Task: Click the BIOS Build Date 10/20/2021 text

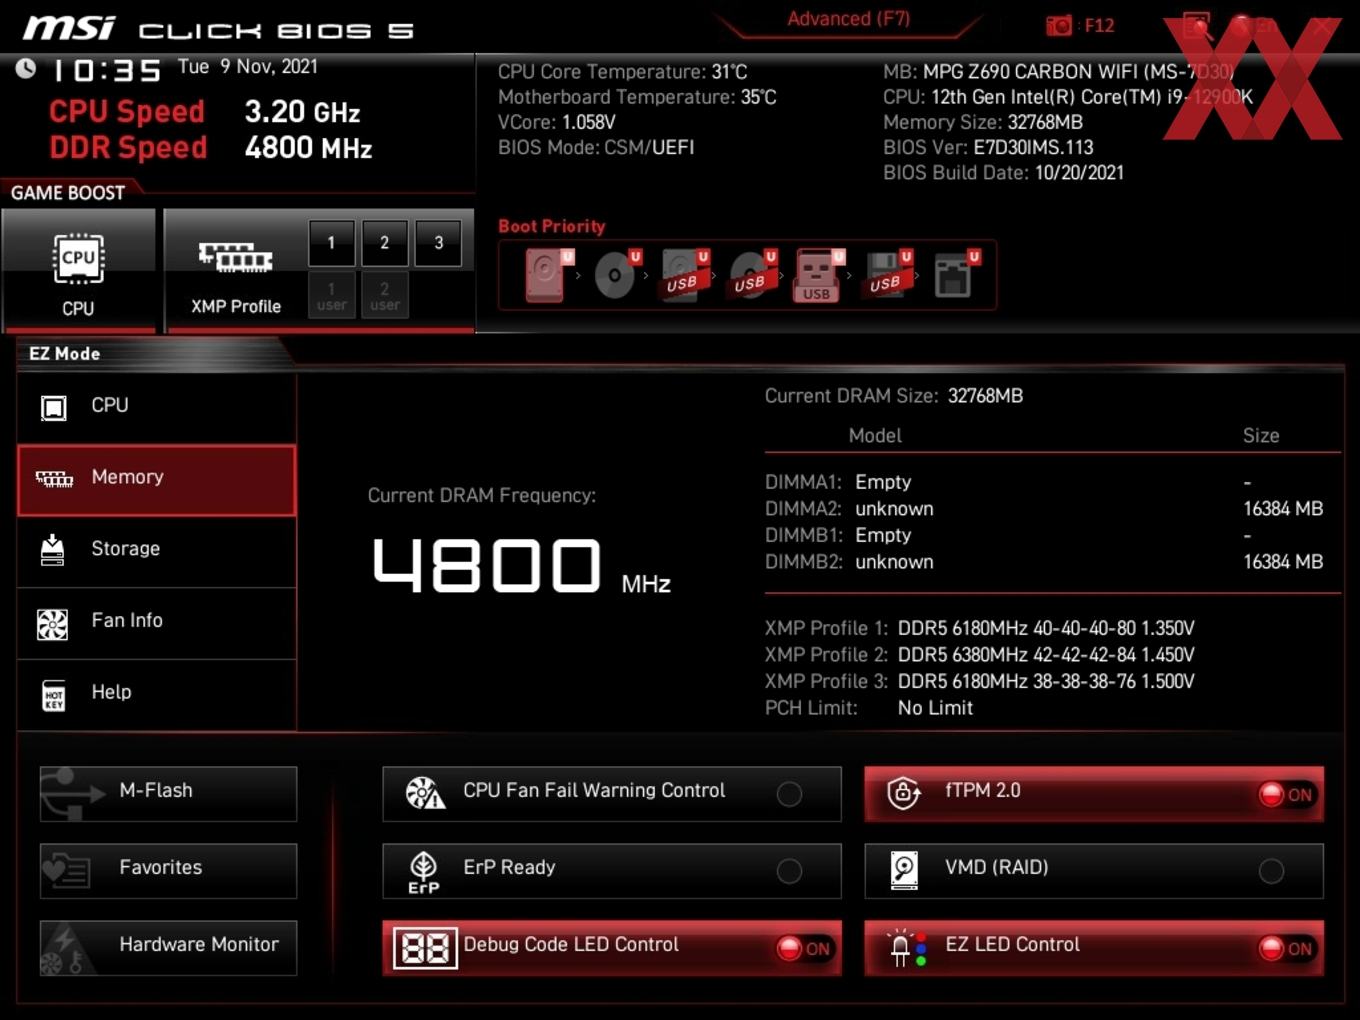Action: pyautogui.click(x=1003, y=172)
